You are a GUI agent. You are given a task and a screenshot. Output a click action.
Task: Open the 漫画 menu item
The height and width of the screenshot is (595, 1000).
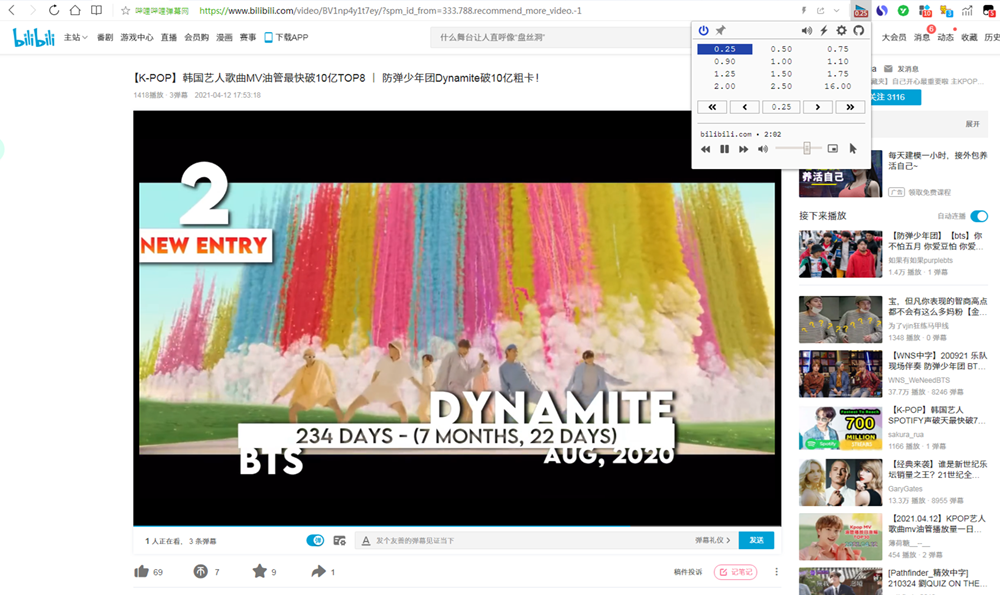(x=224, y=38)
